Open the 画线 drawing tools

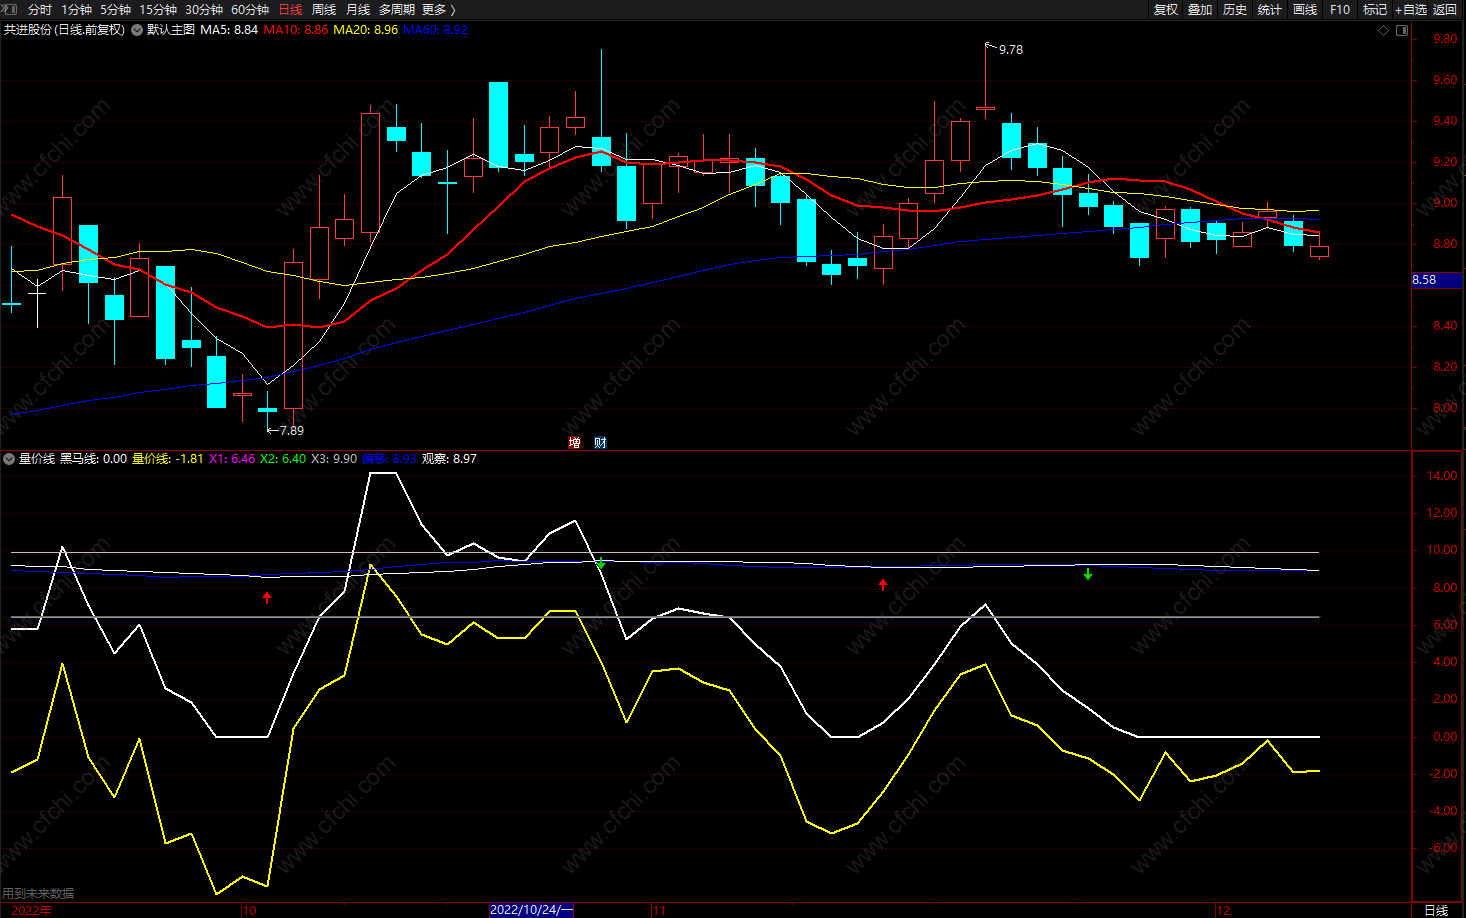click(x=1305, y=9)
